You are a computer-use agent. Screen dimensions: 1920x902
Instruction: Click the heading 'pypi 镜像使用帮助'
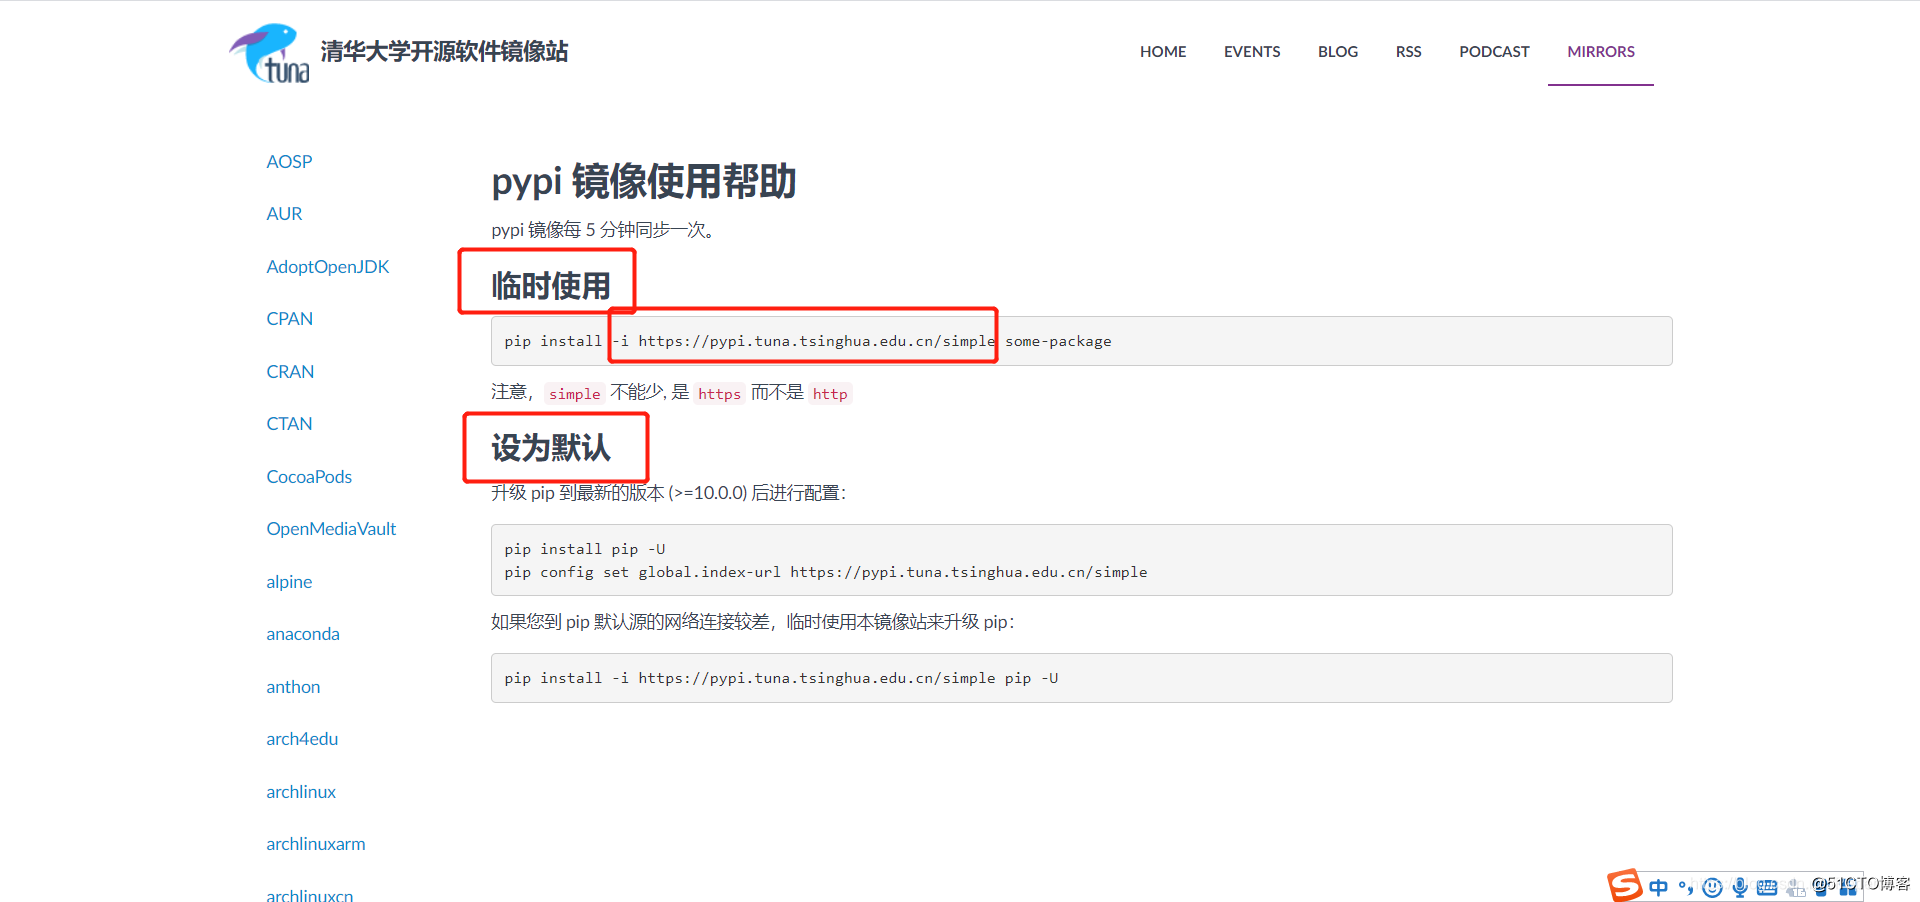[x=643, y=182]
